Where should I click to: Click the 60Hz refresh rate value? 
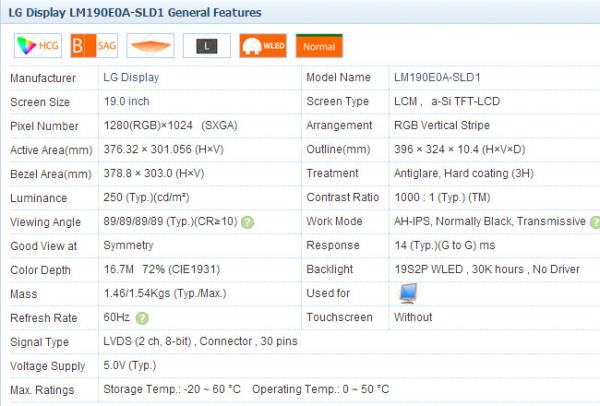116,317
